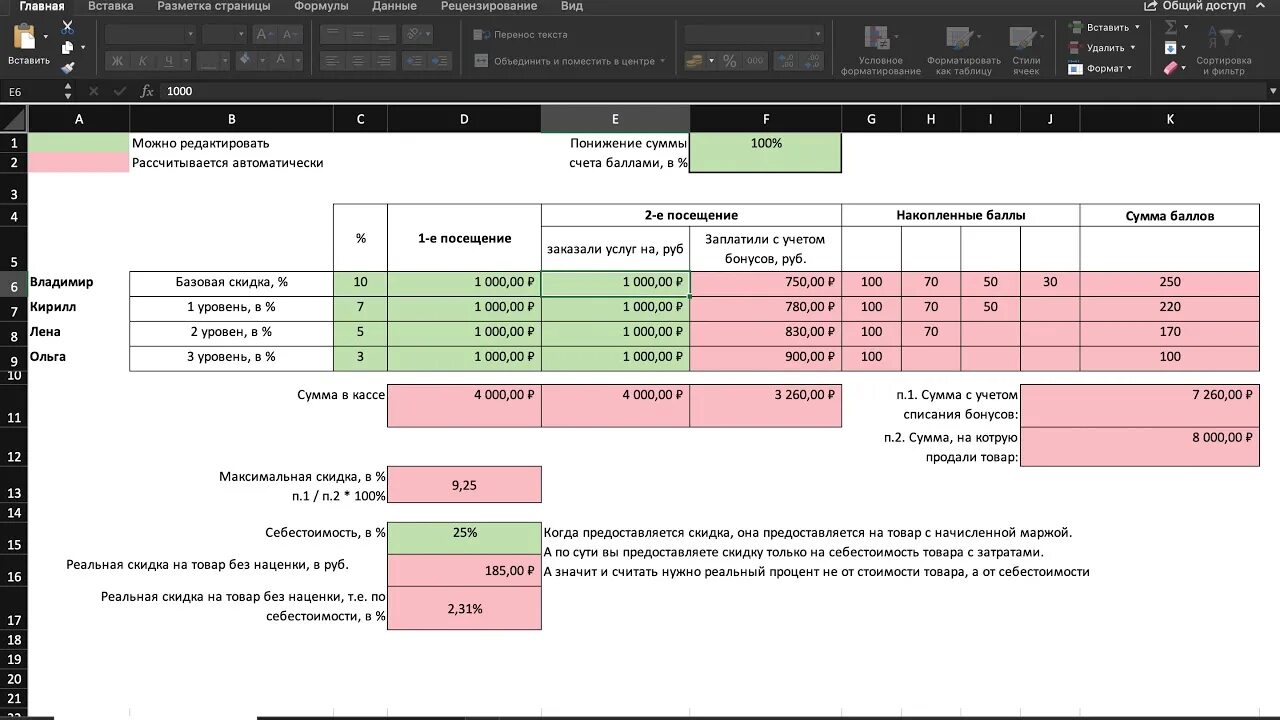The image size is (1280, 720).
Task: Toggle bottom vertical alignment
Action: click(385, 34)
